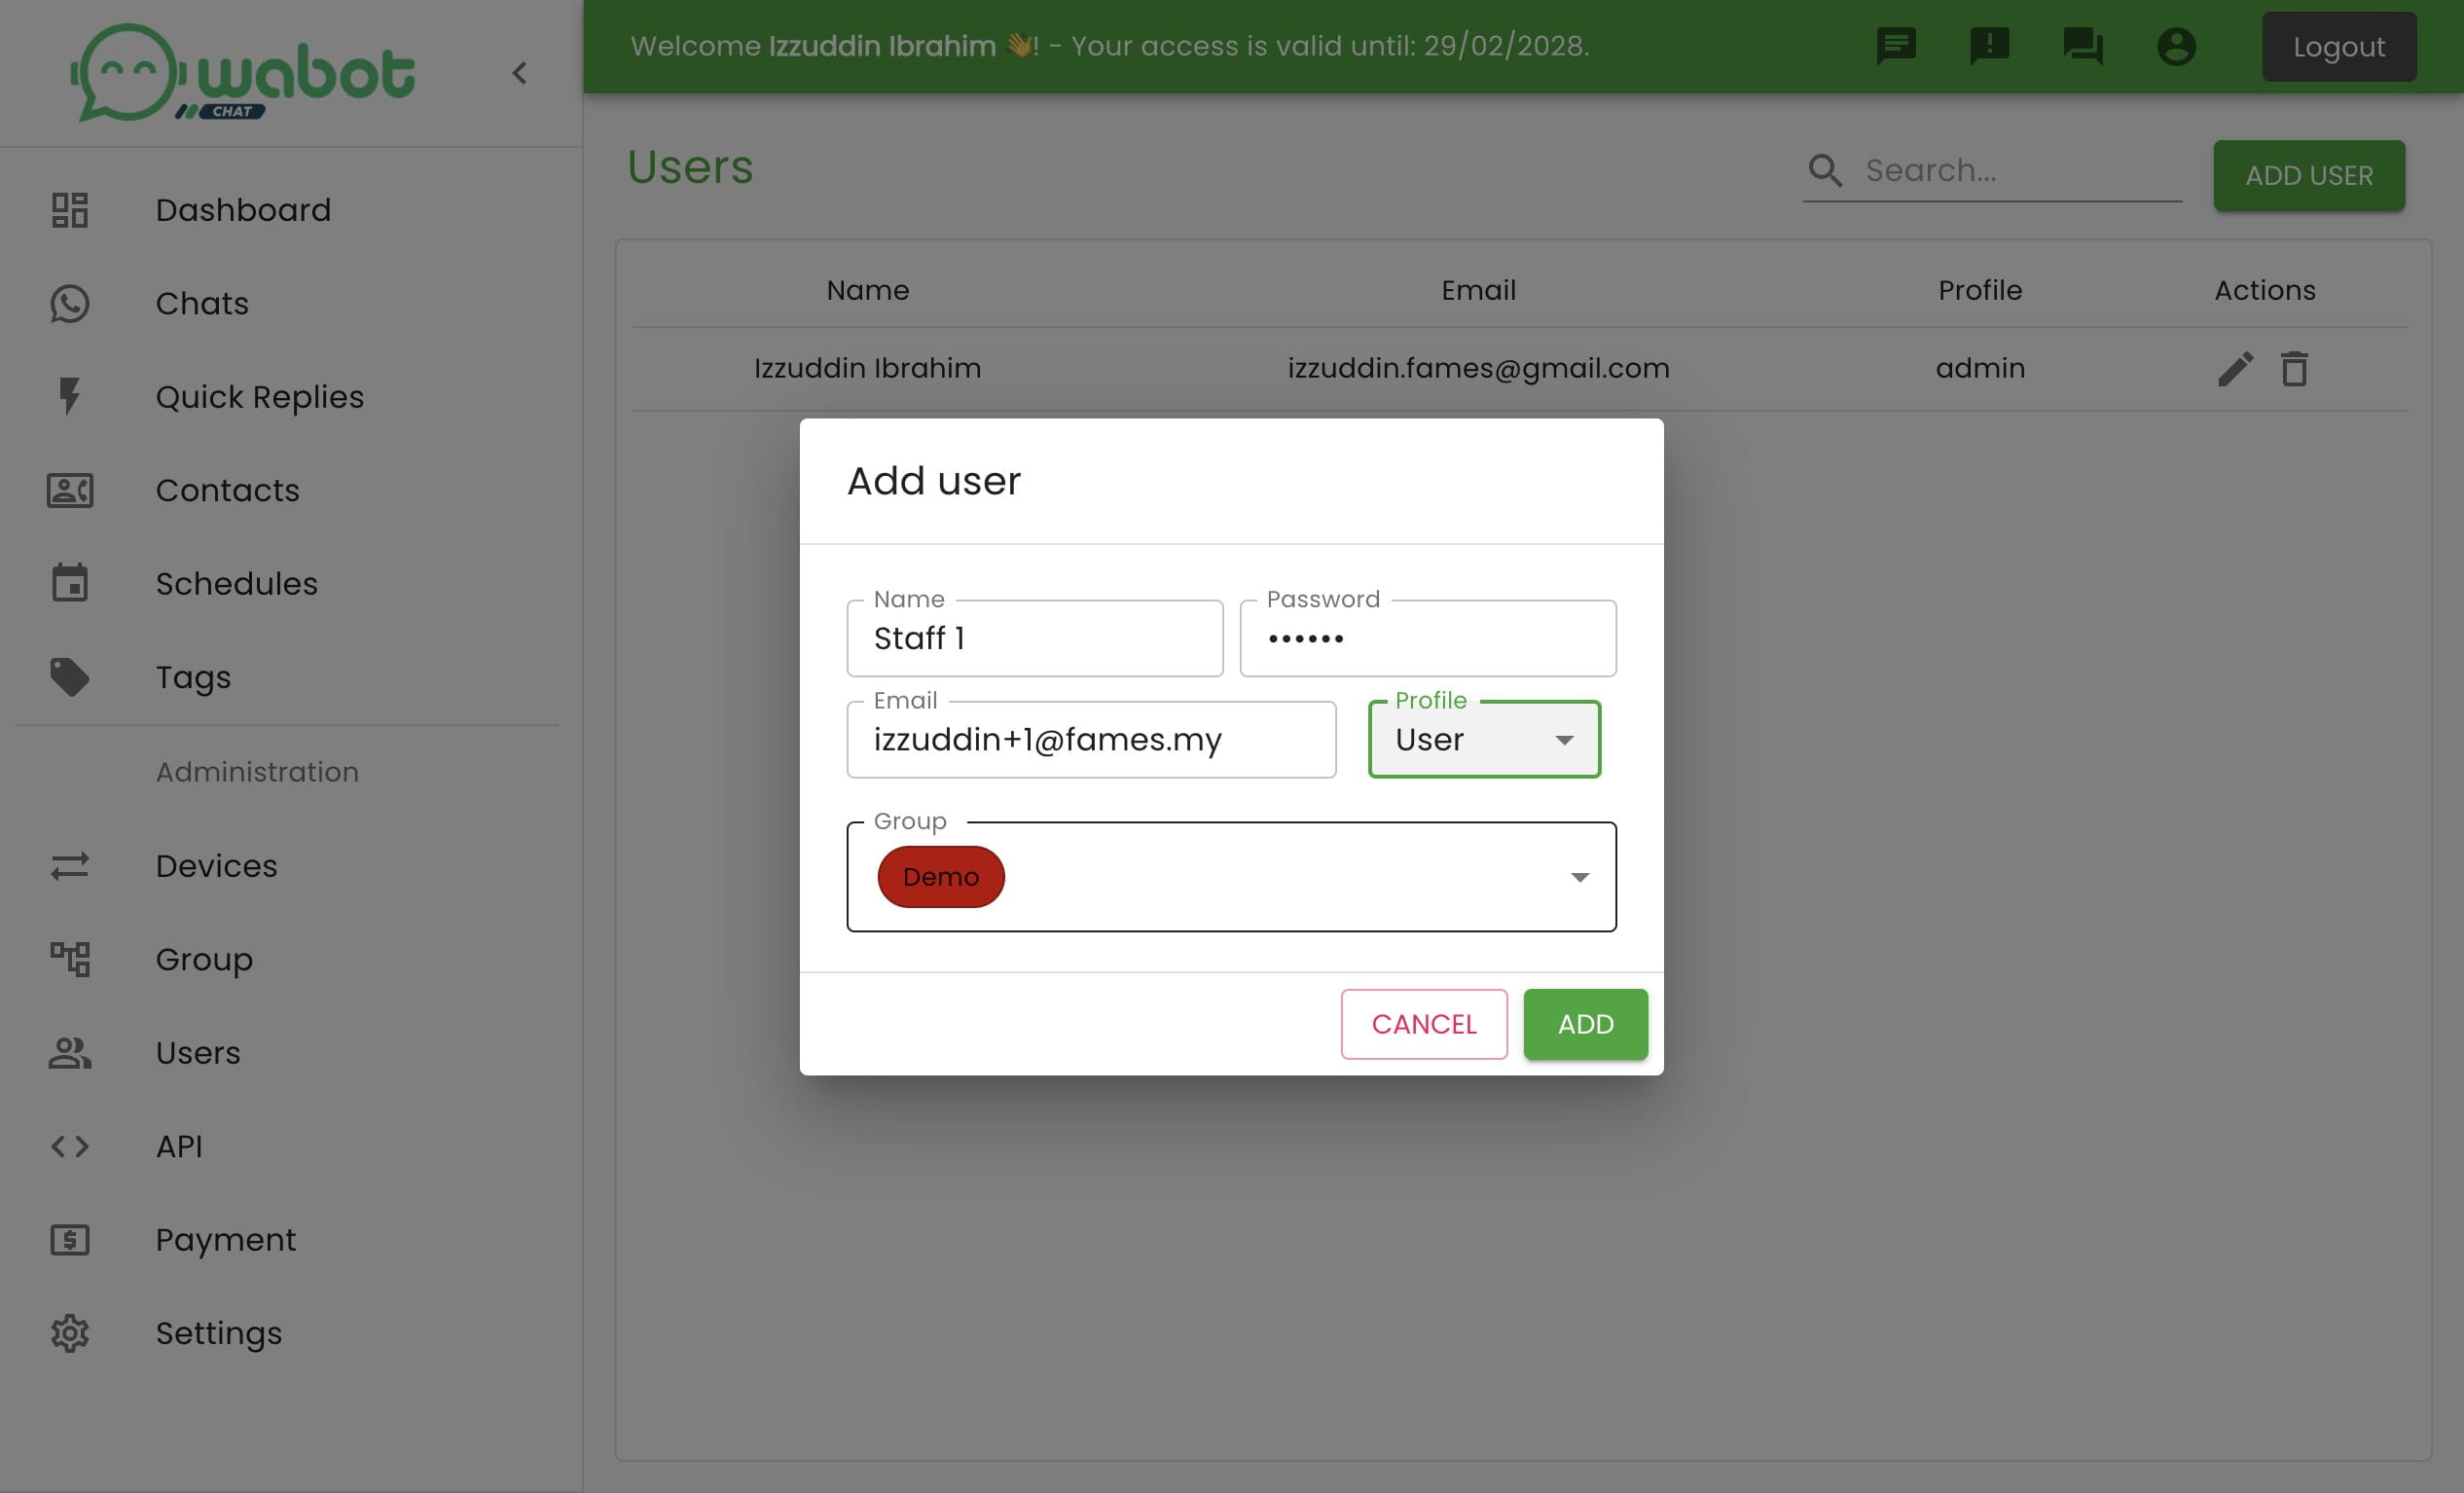Image resolution: width=2464 pixels, height=1493 pixels.
Task: Navigate to Quick Replies
Action: 261,396
